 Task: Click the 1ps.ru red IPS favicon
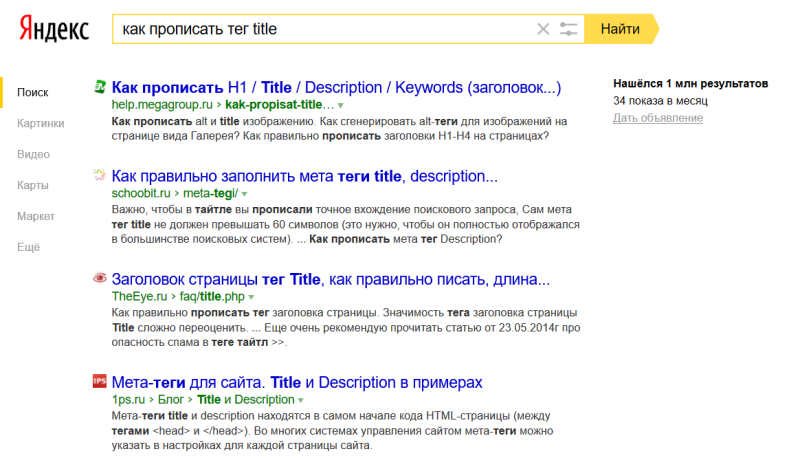[99, 381]
